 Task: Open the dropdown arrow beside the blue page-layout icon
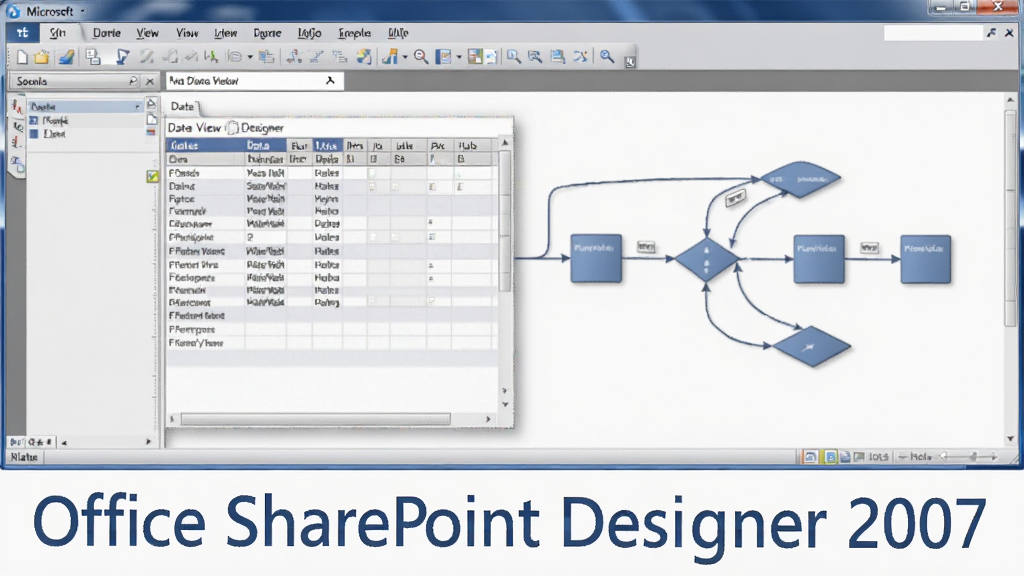coord(458,57)
